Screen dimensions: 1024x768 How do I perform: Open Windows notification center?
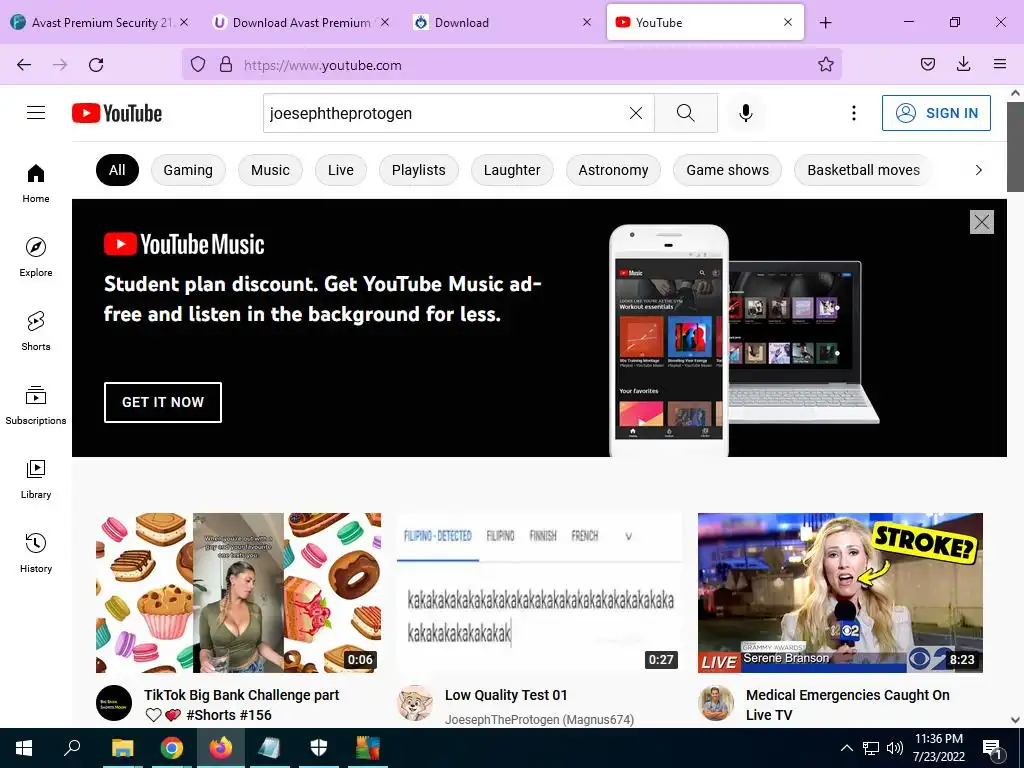(991, 748)
